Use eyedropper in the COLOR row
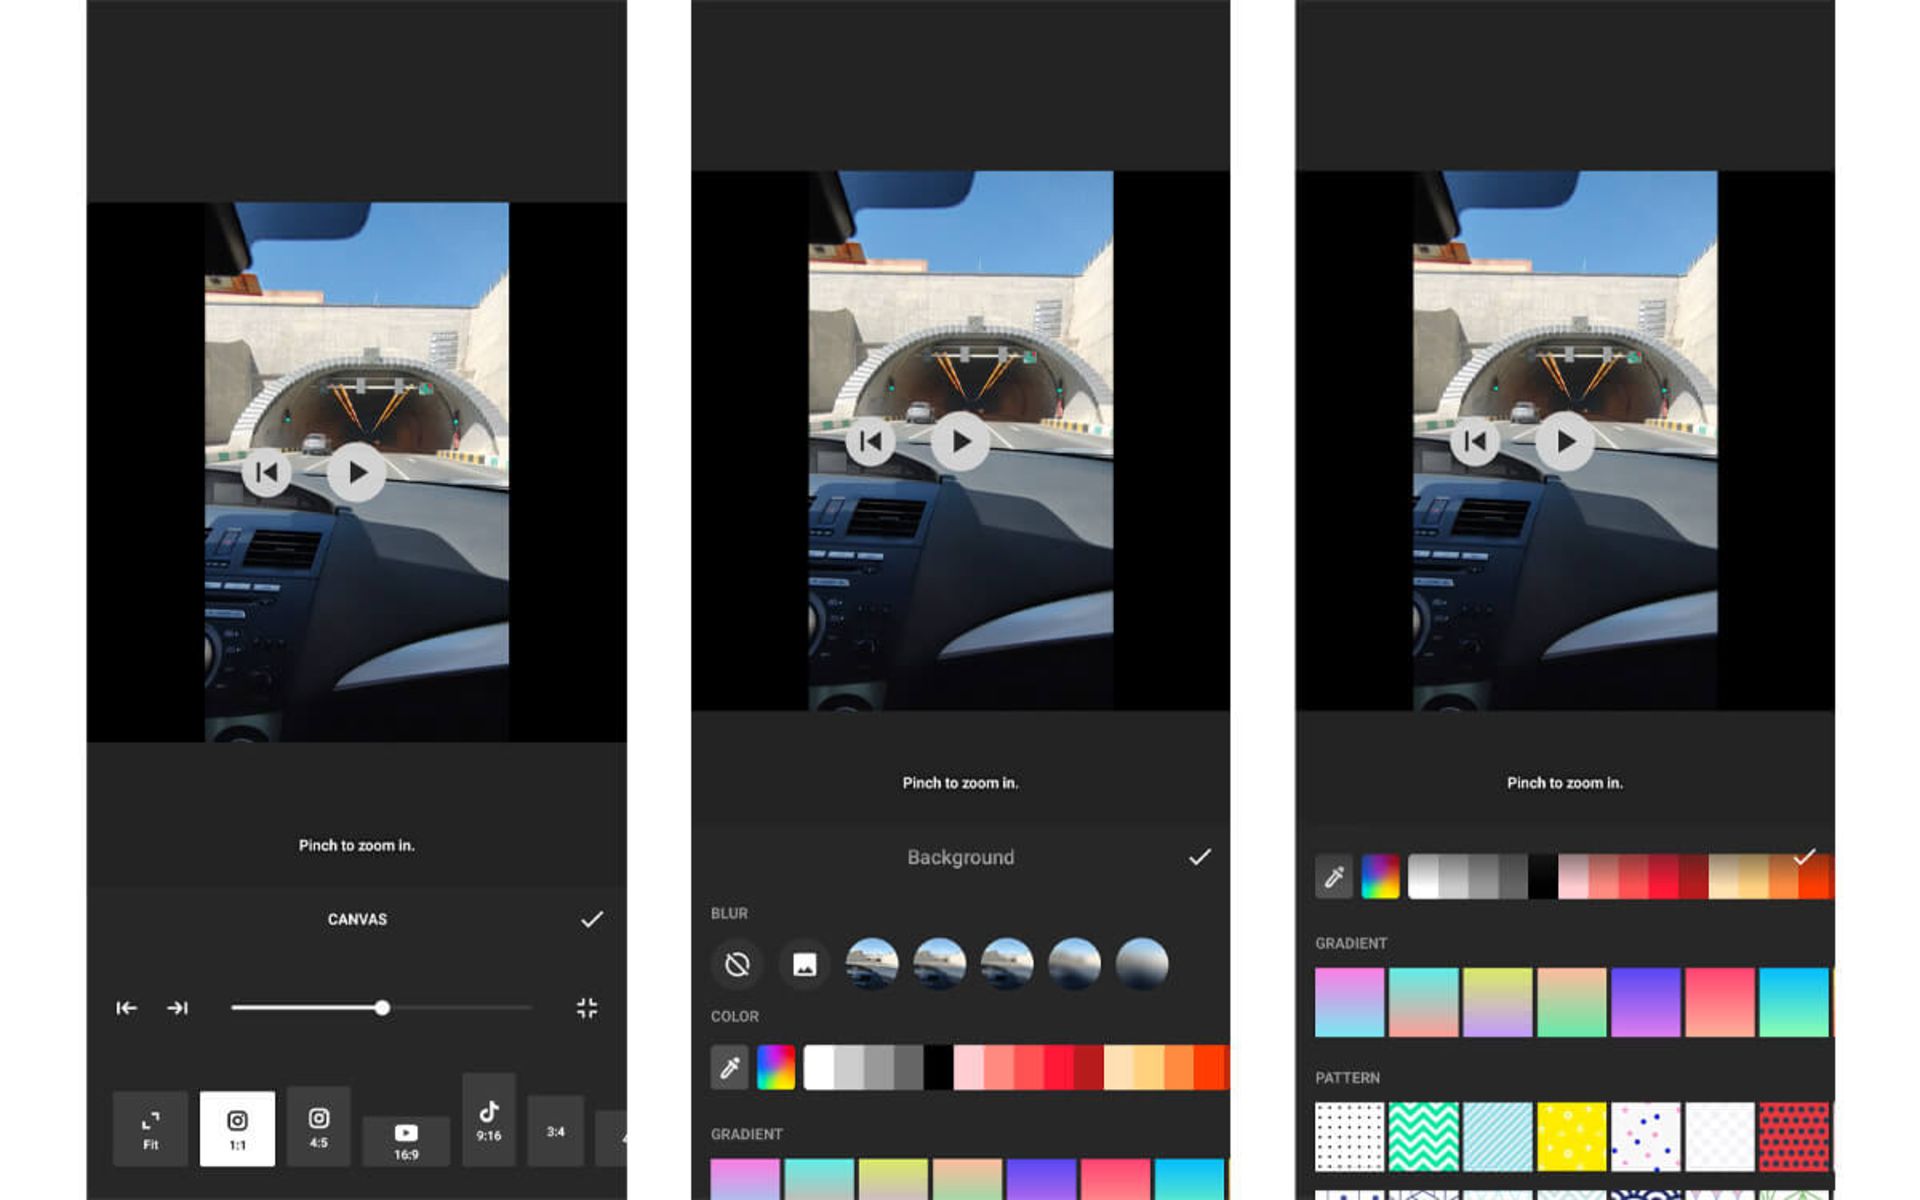The height and width of the screenshot is (1200, 1920). 730,1067
